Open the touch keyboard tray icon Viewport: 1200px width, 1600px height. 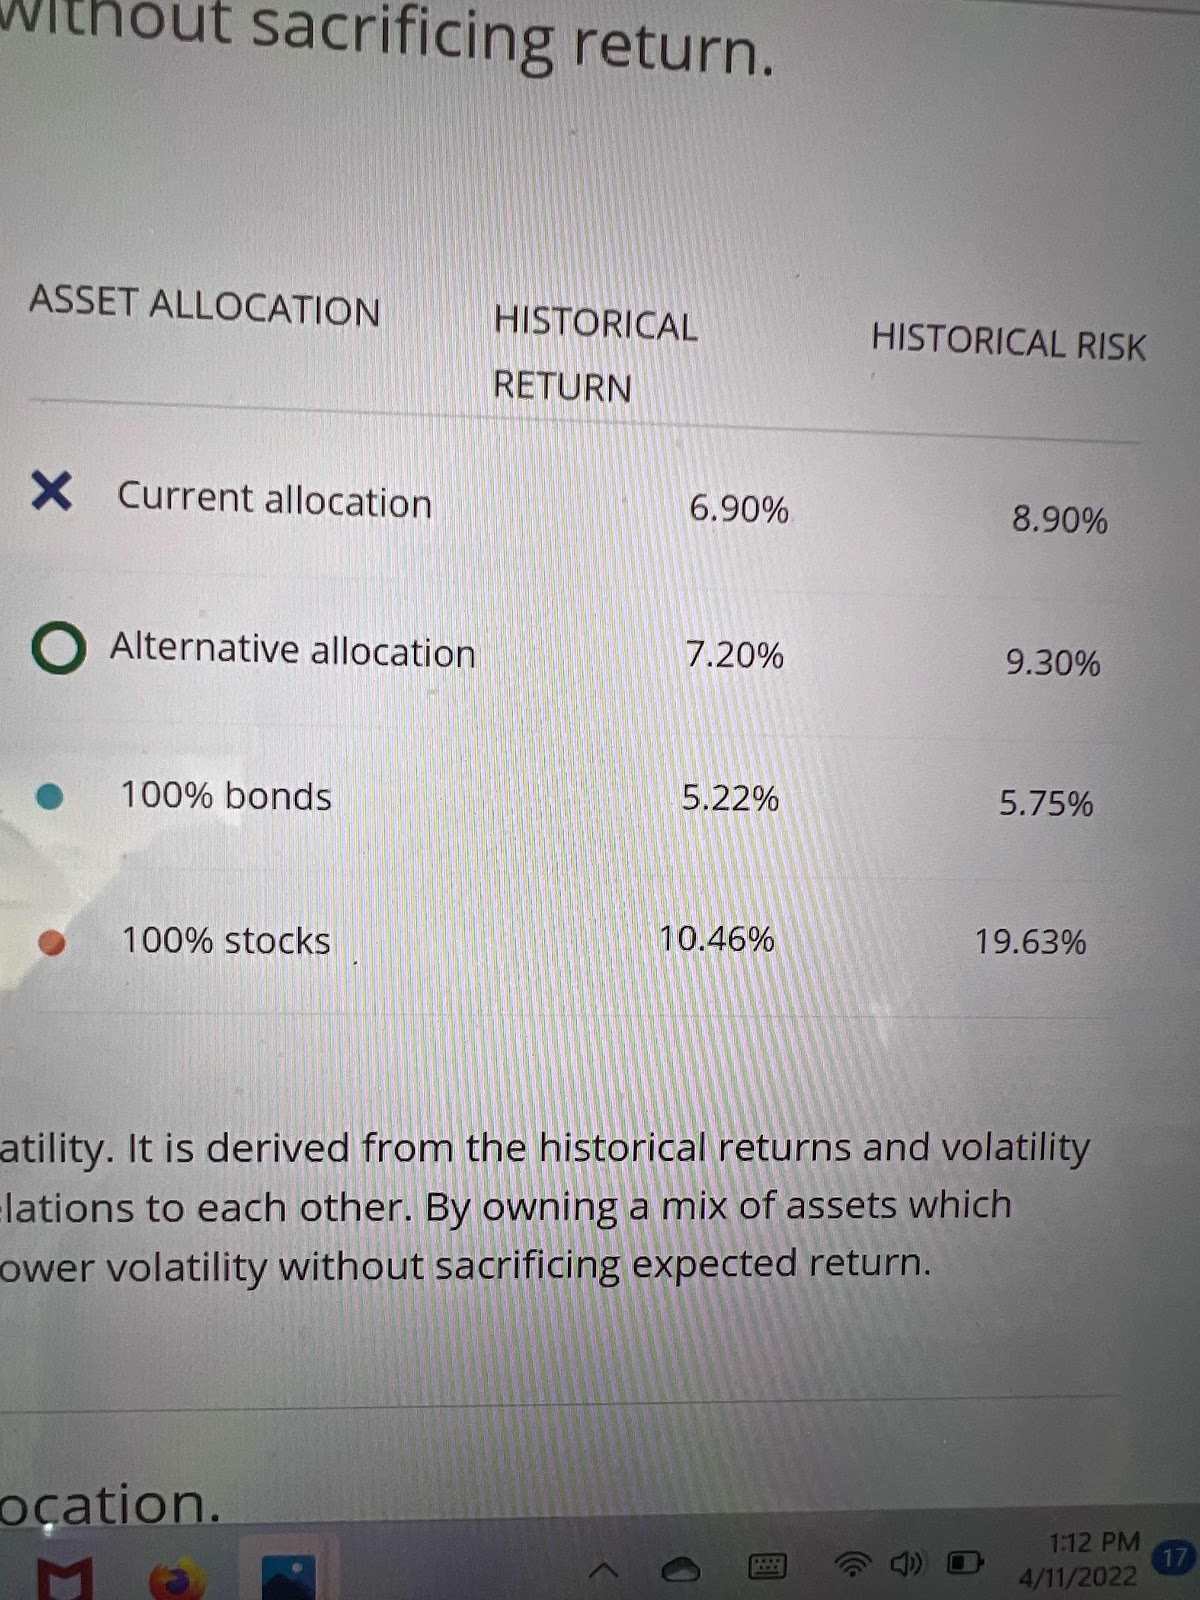[x=767, y=1566]
